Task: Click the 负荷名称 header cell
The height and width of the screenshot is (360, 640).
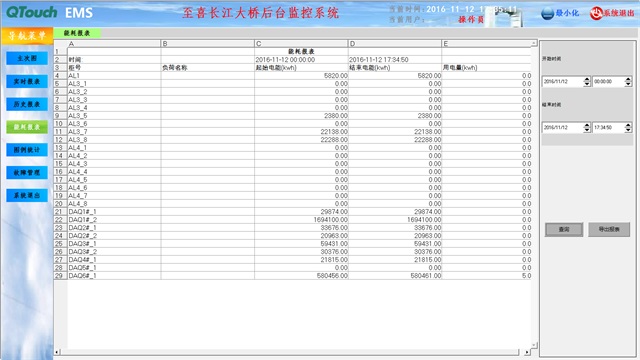Action: (x=207, y=68)
